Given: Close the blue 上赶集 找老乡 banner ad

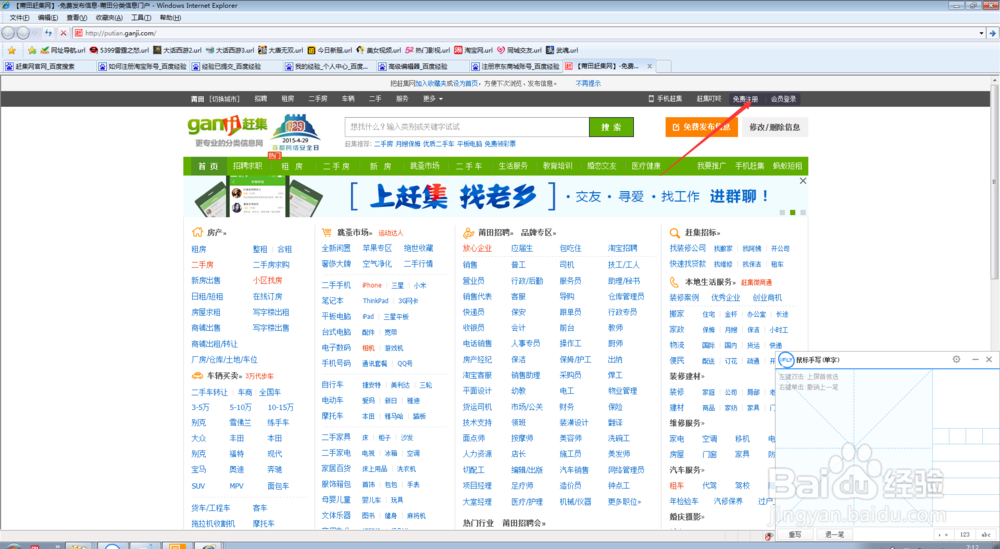Looking at the screenshot, I should point(803,181).
